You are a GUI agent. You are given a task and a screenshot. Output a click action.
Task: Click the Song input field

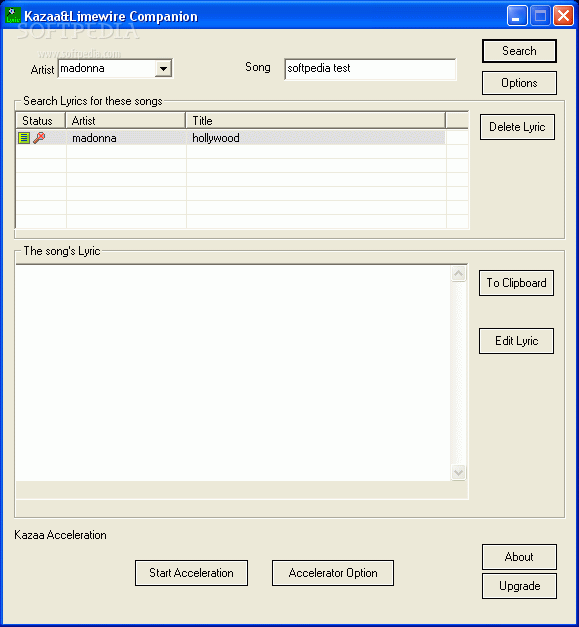(370, 69)
